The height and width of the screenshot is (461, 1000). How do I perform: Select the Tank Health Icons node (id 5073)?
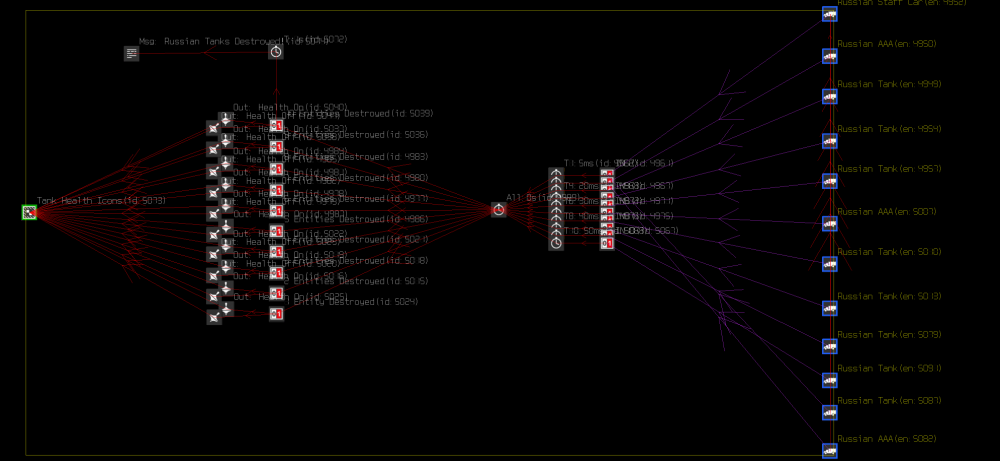tap(29, 212)
